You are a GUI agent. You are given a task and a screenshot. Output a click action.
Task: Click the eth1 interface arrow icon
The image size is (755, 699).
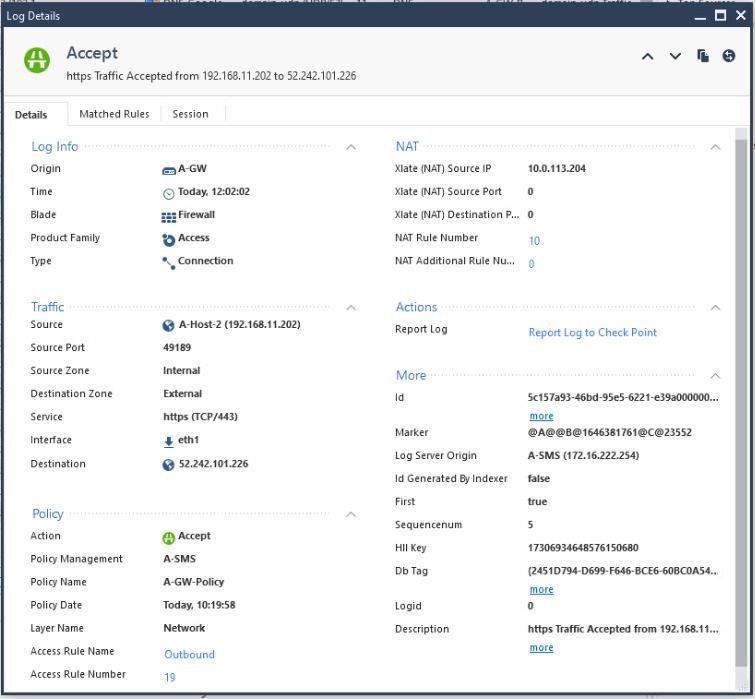click(x=169, y=441)
